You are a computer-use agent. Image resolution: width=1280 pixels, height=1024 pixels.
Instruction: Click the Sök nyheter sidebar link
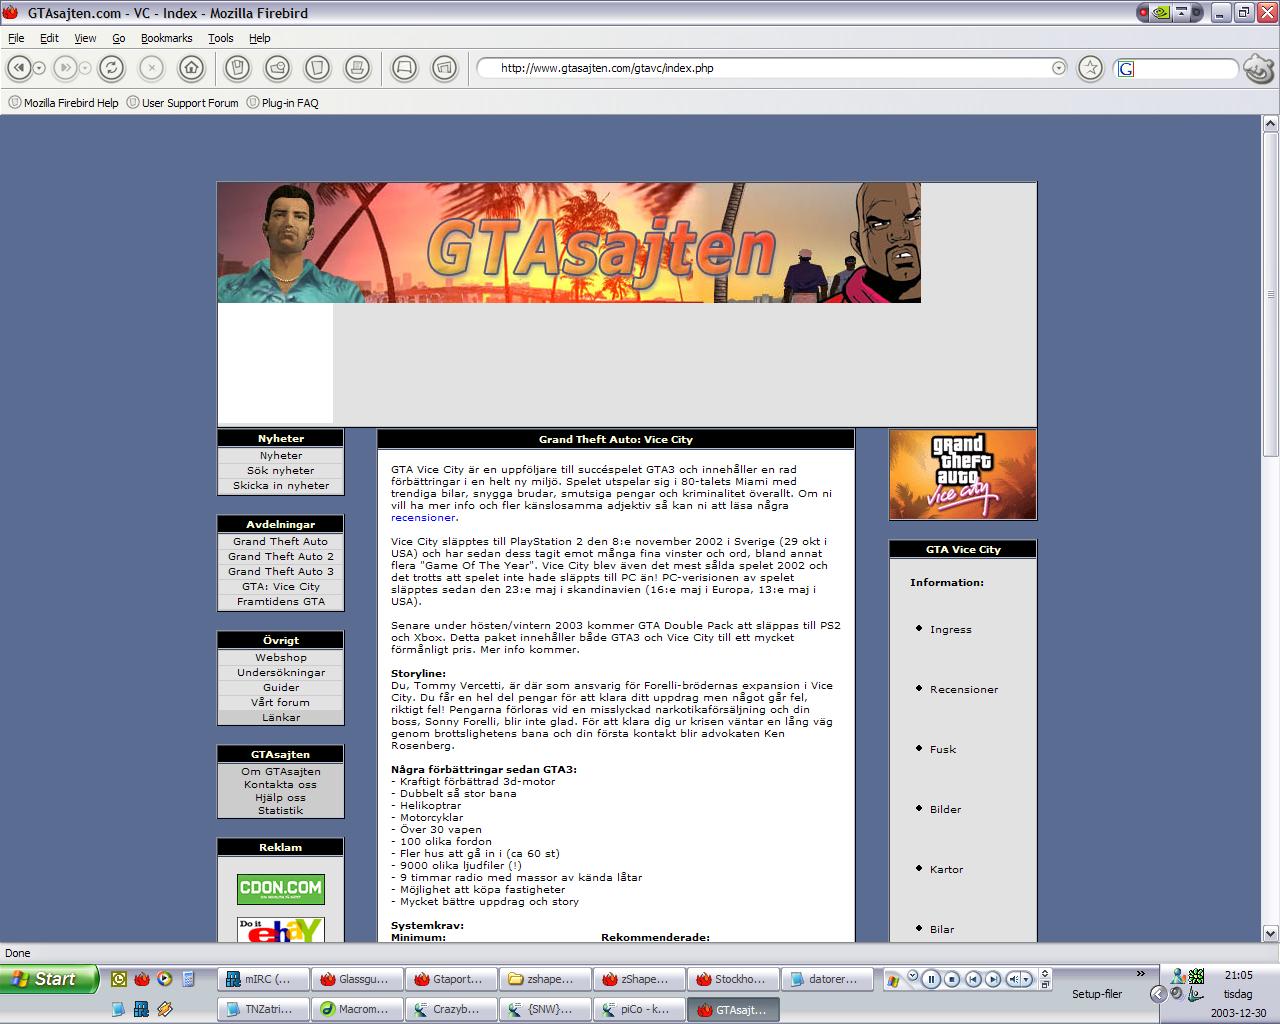coord(281,471)
